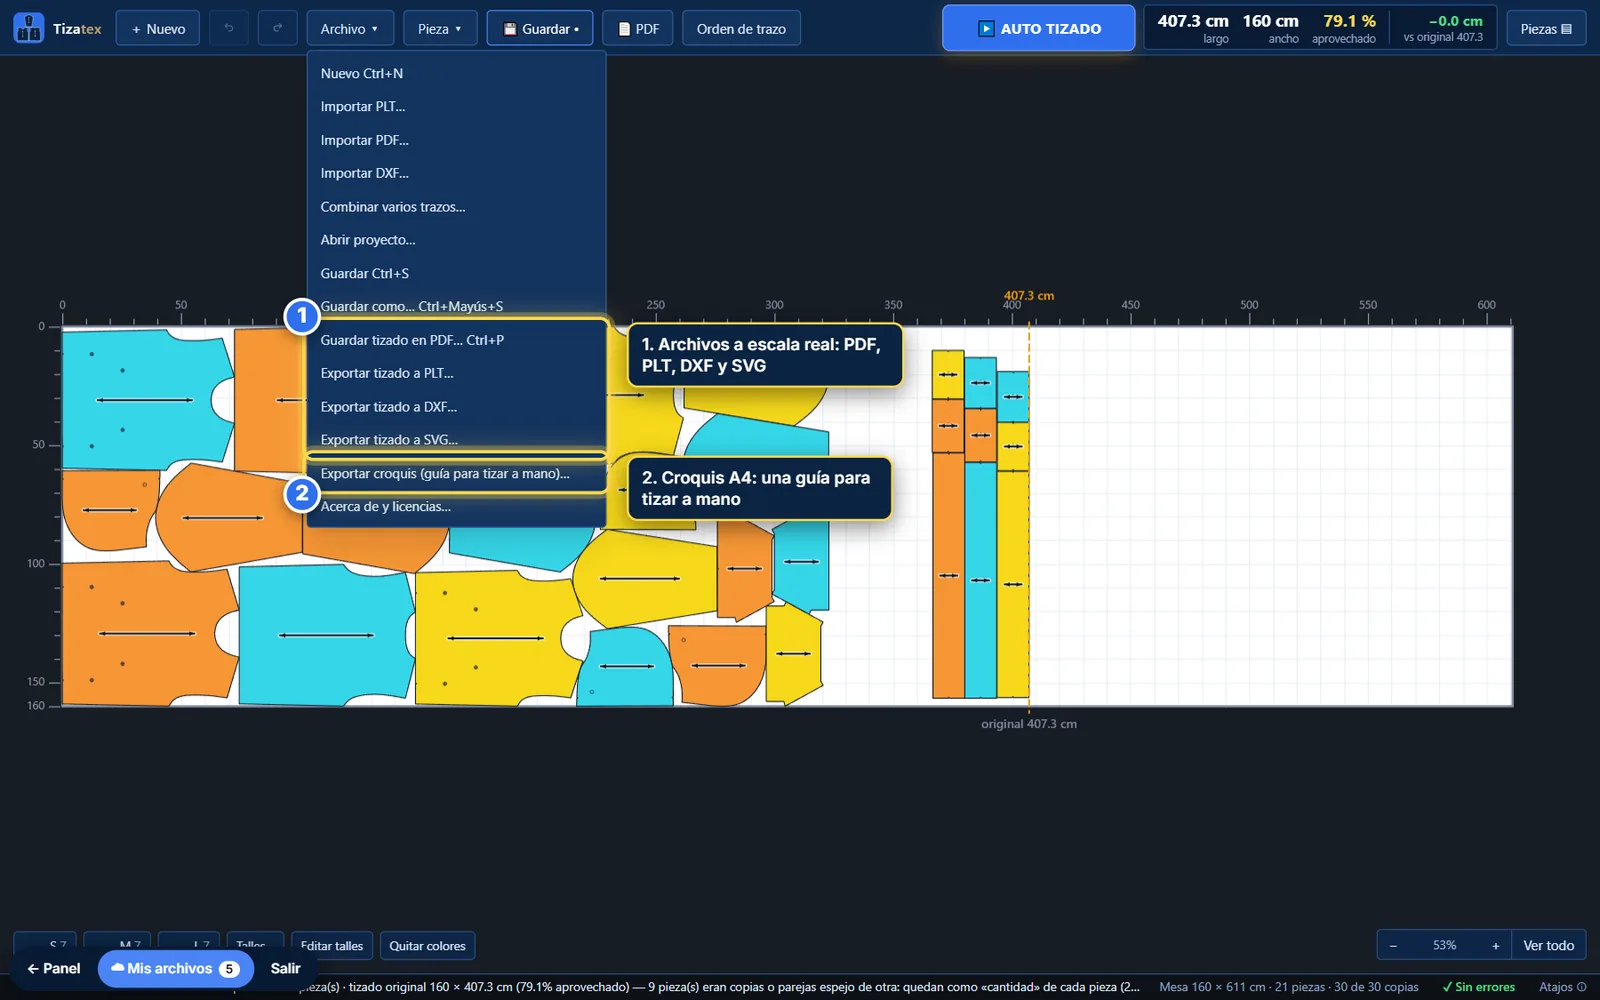Click Ver todo to fit view
The image size is (1600, 1000).
click(x=1548, y=945)
